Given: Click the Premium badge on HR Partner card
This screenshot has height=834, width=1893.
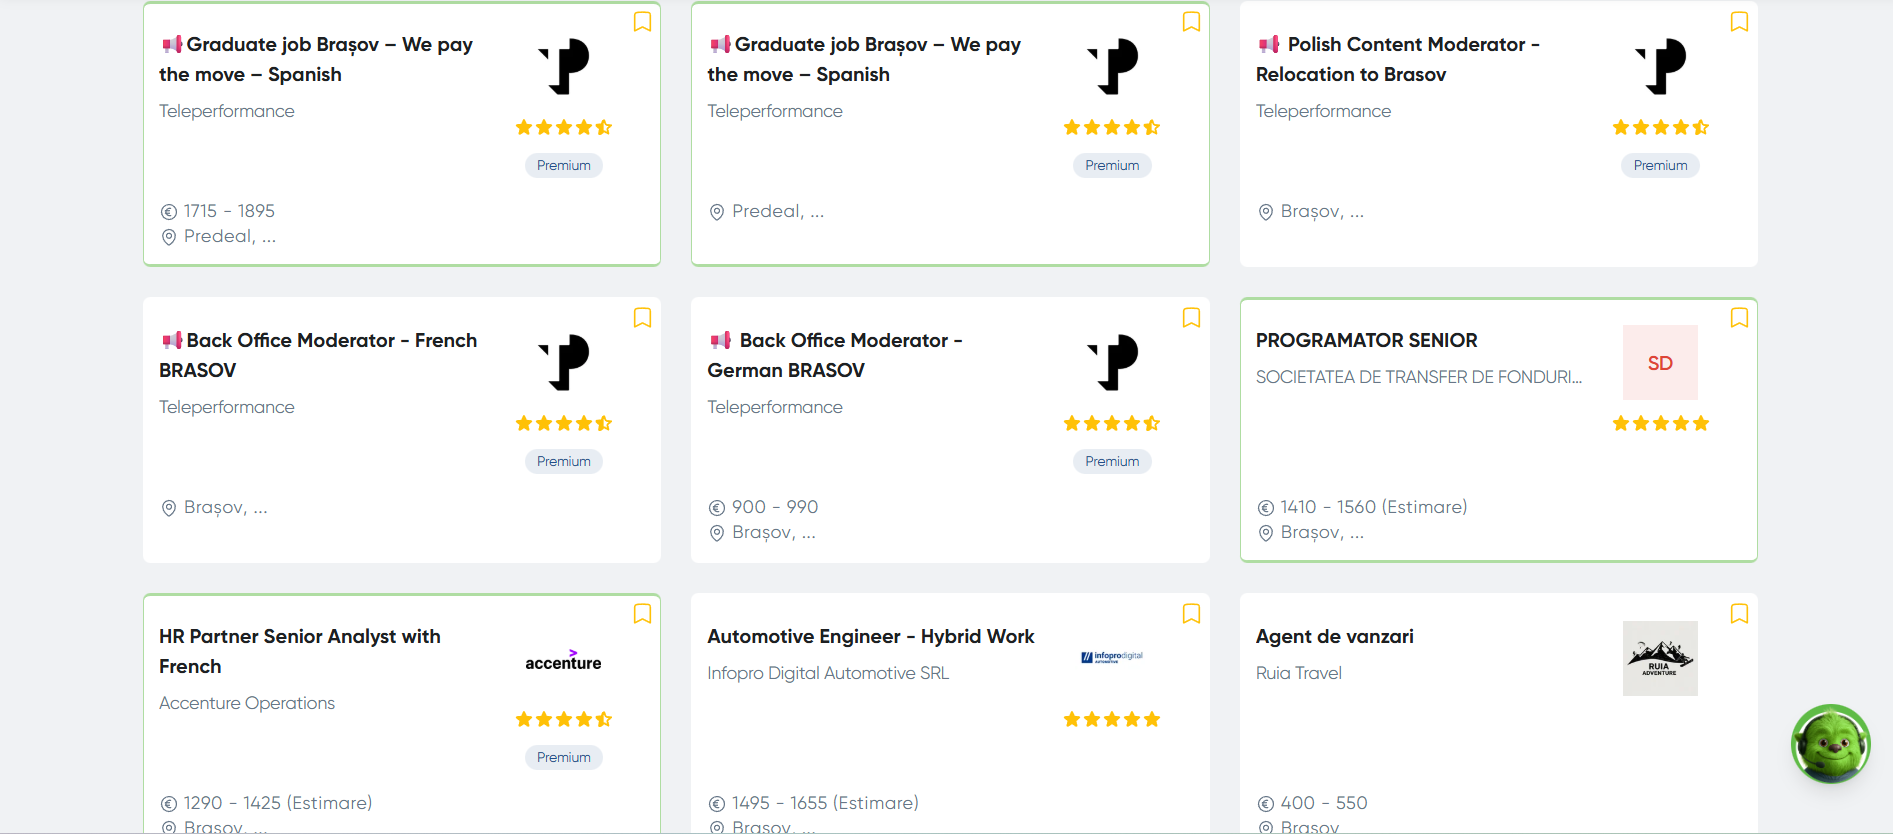Looking at the screenshot, I should pos(564,757).
